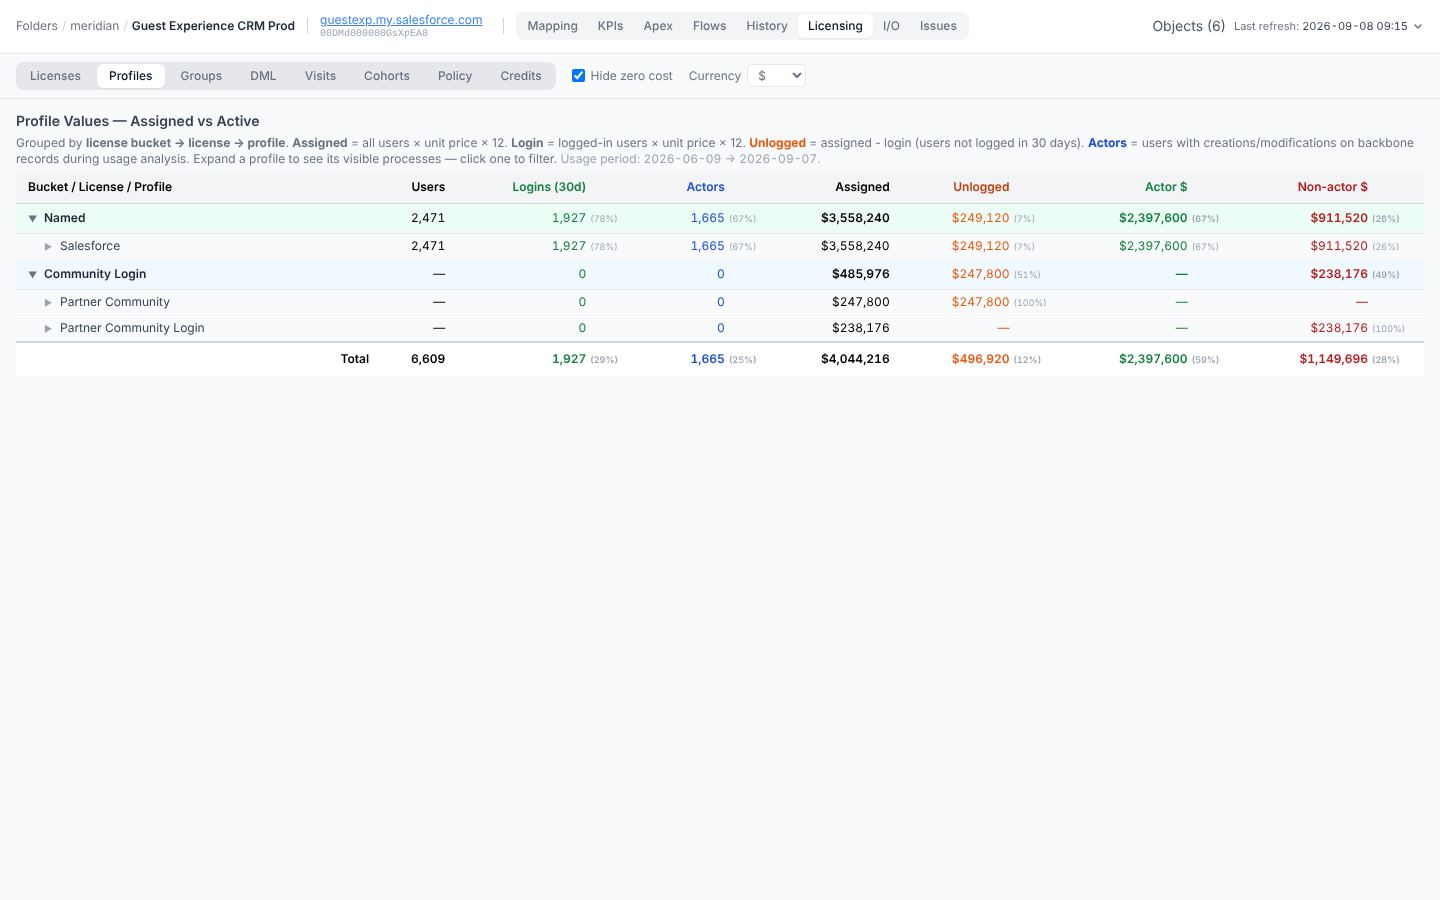This screenshot has height=900, width=1440.
Task: View the History tab
Action: click(767, 26)
